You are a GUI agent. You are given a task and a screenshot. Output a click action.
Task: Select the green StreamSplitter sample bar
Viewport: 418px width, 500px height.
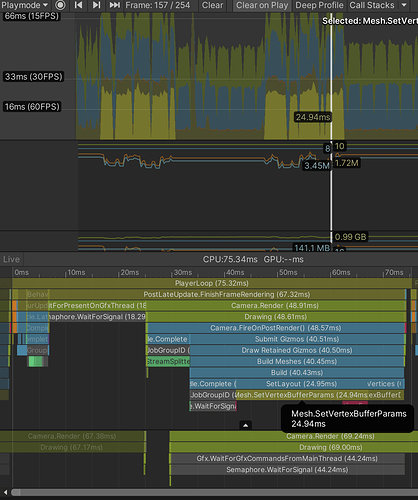click(168, 361)
